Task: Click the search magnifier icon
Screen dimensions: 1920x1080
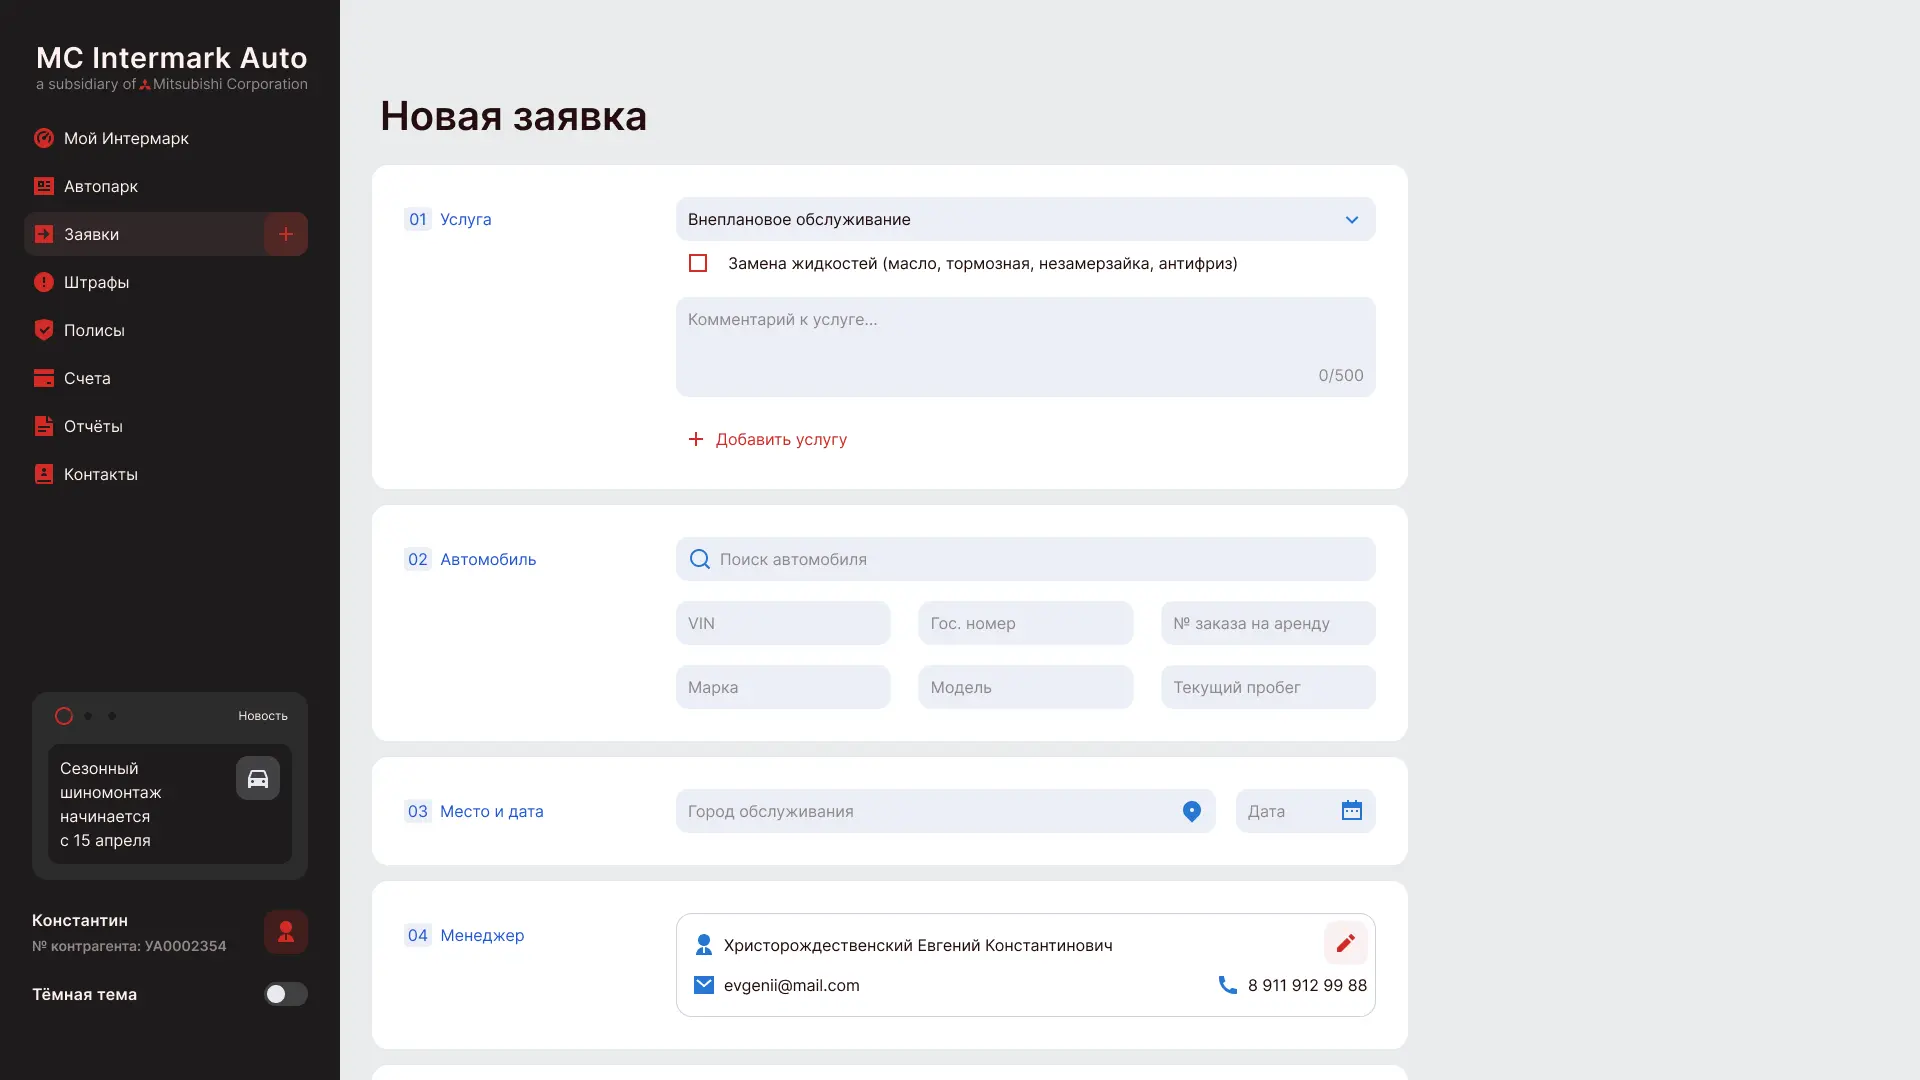Action: pos(700,559)
